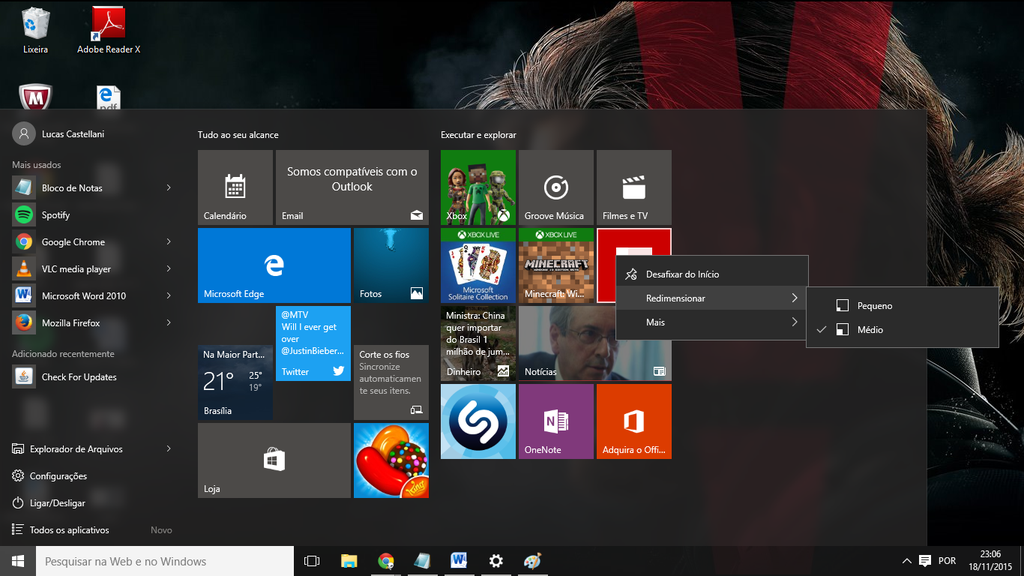The height and width of the screenshot is (576, 1024).
Task: Select the Adobe Reader X desktop icon
Action: pos(108,31)
